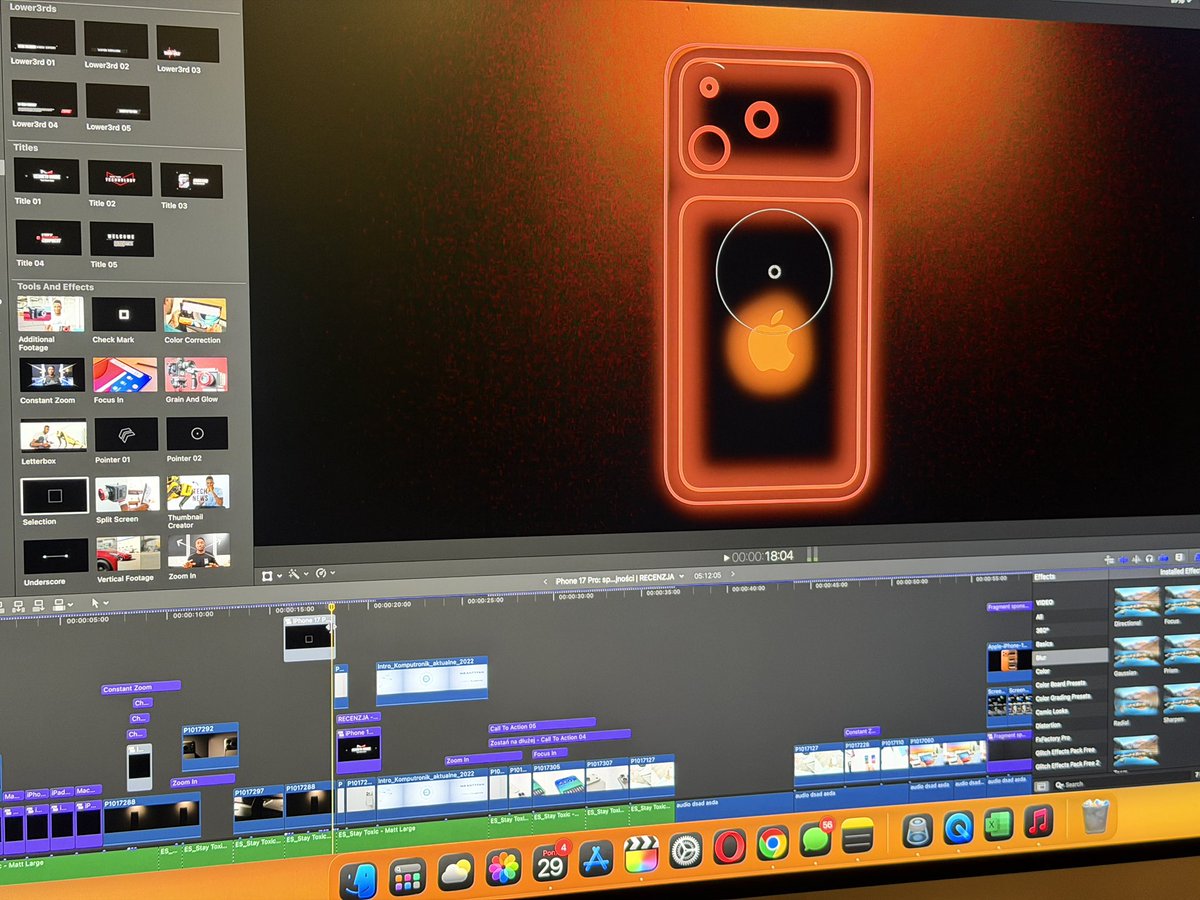Launch Opera browser from the Dock
This screenshot has width=1200, height=900.
point(729,847)
